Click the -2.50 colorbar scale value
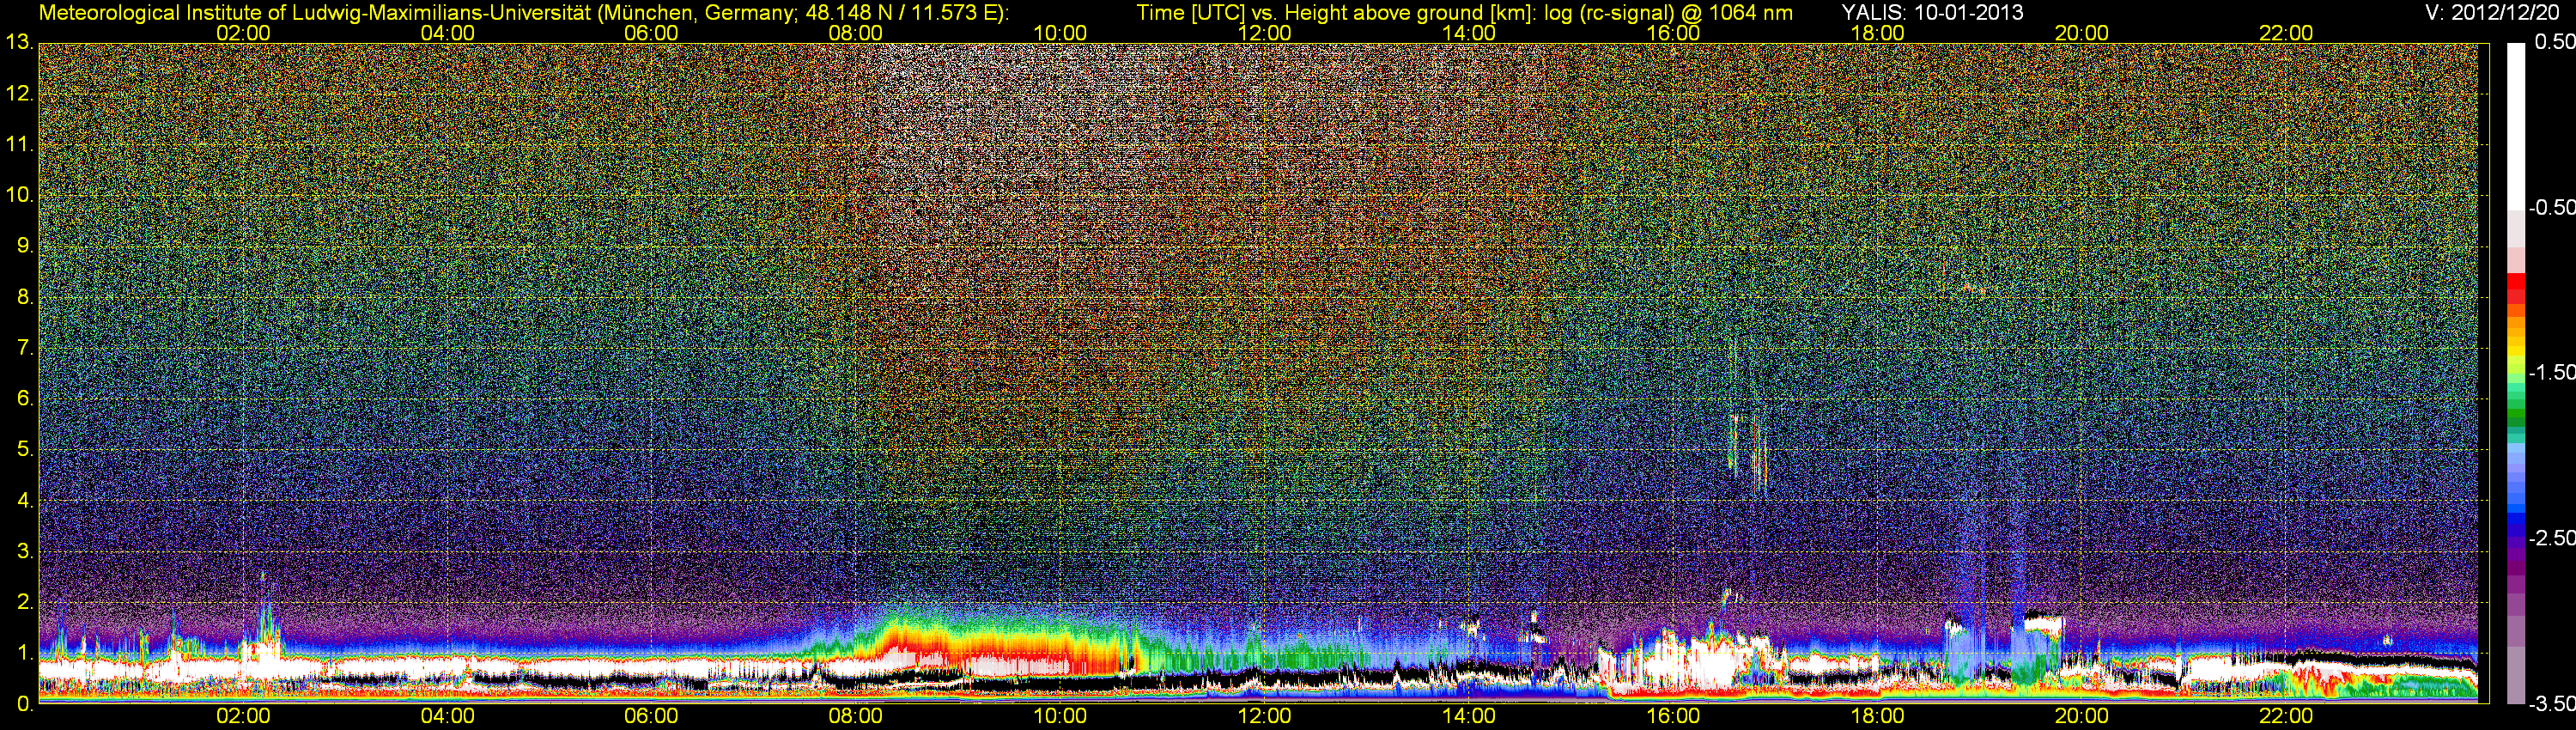 (x=2551, y=538)
